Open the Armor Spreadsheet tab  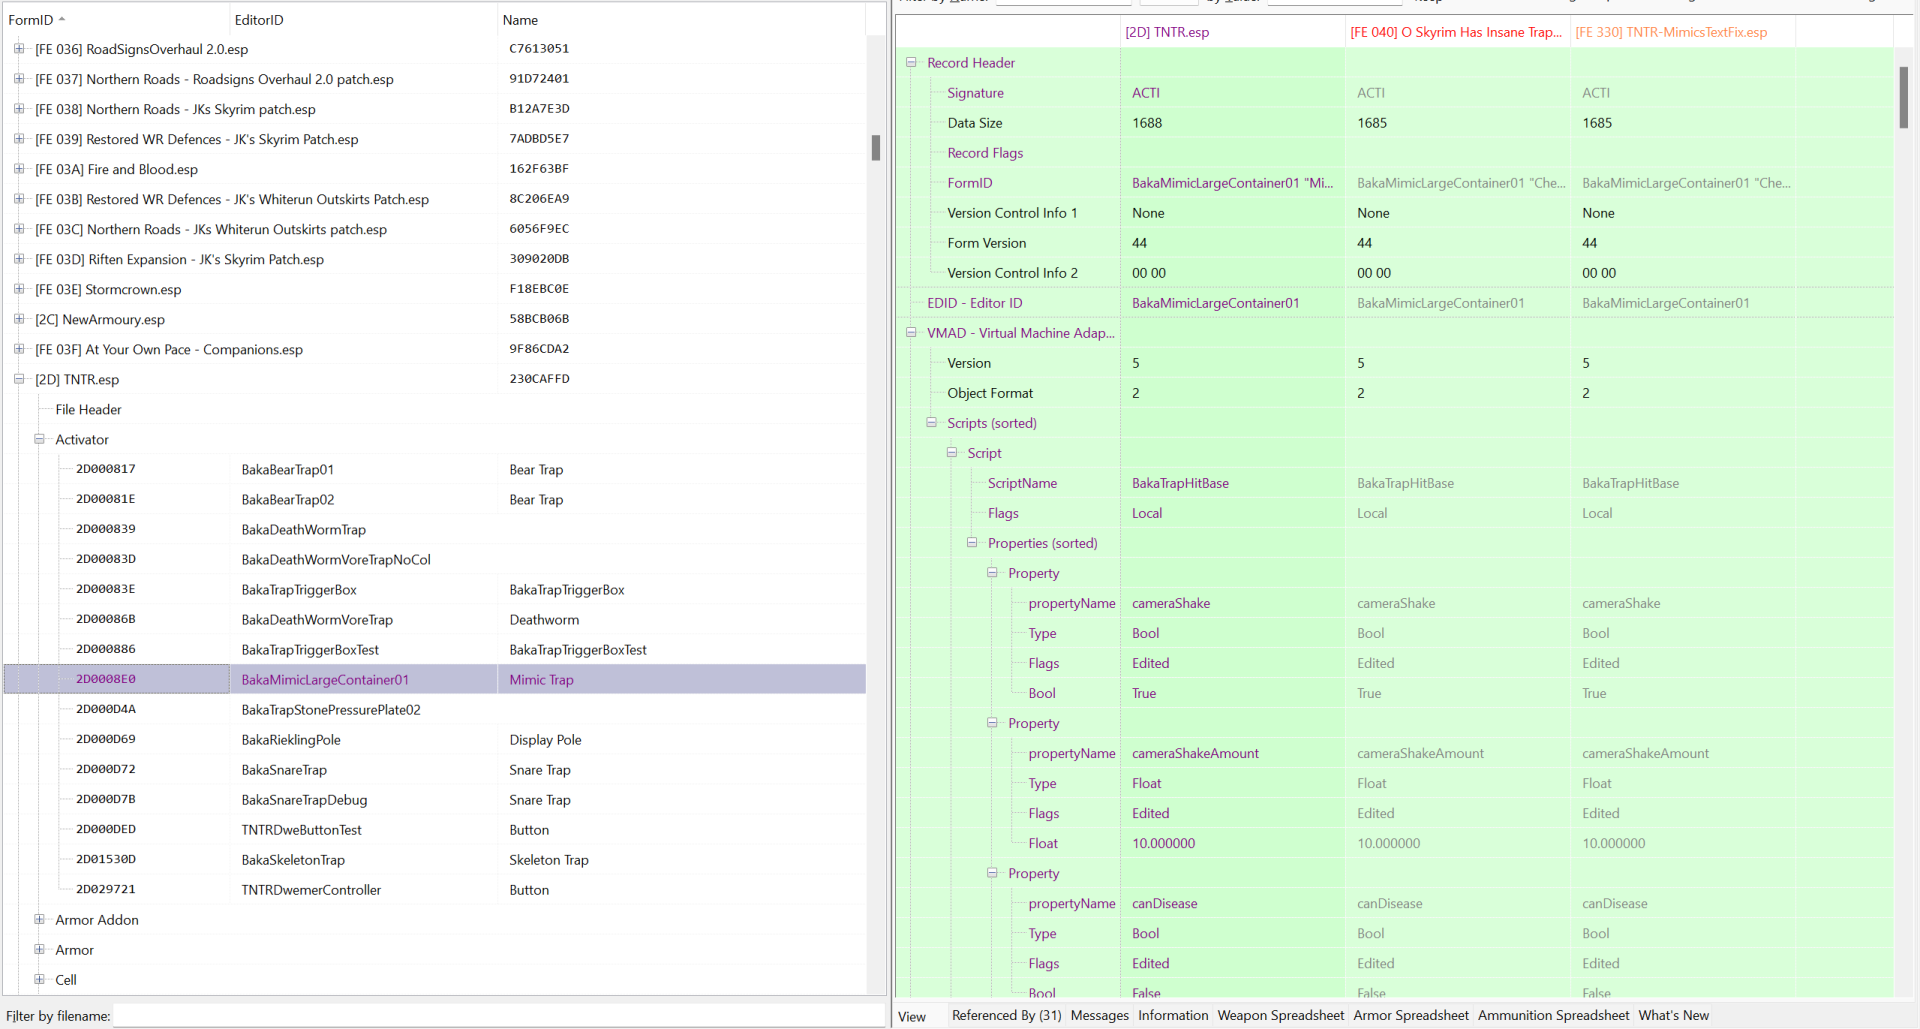coord(1411,1015)
